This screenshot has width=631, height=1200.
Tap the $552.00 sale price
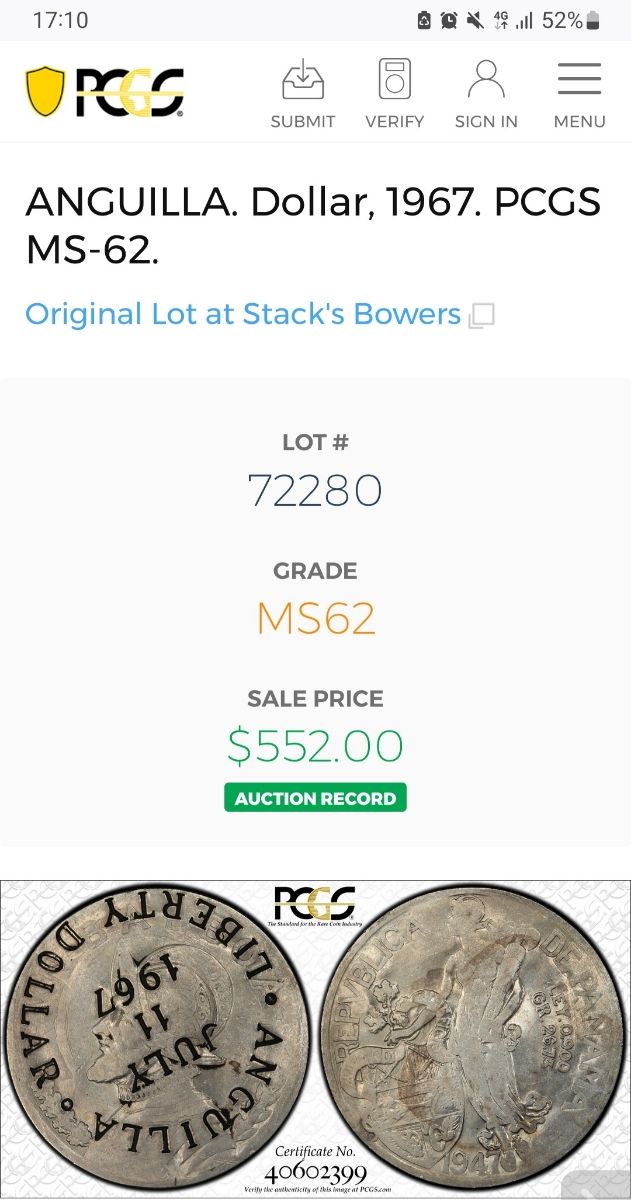point(315,747)
